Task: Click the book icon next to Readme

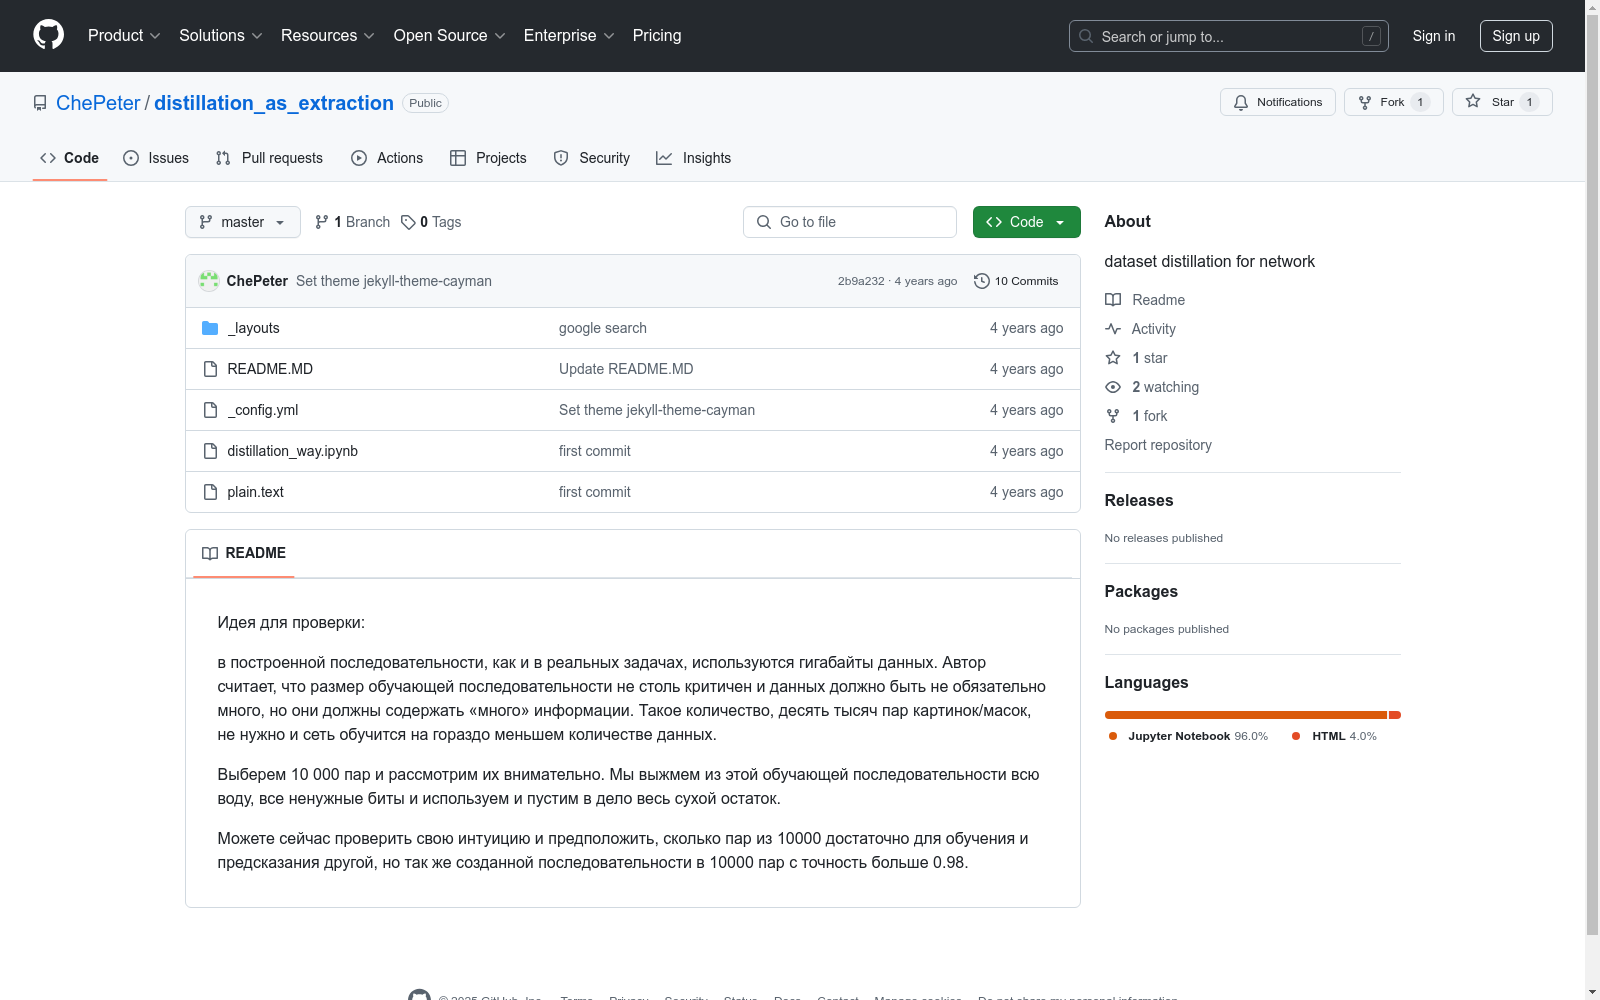Action: point(1113,300)
